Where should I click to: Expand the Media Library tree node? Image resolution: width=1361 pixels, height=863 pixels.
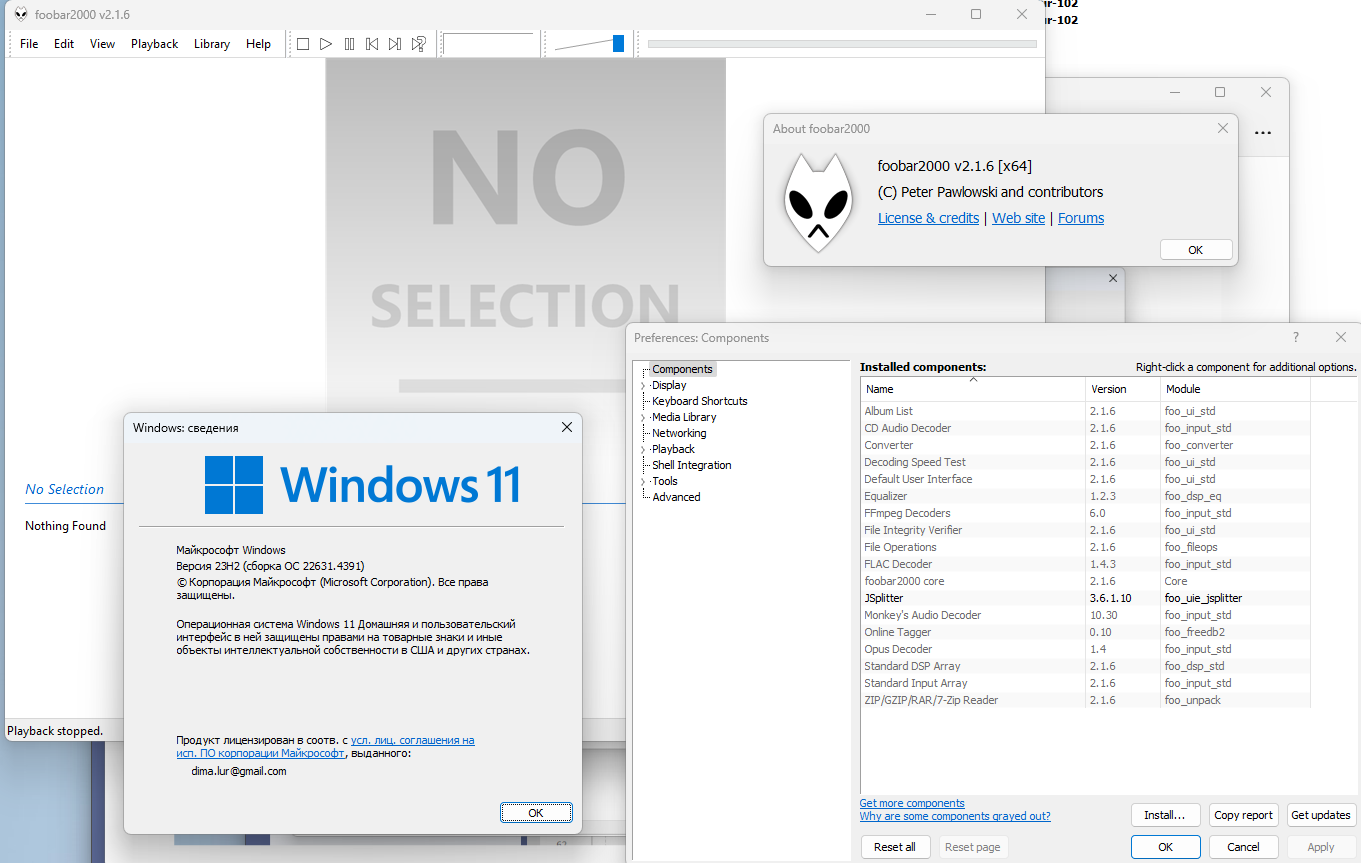coord(643,418)
